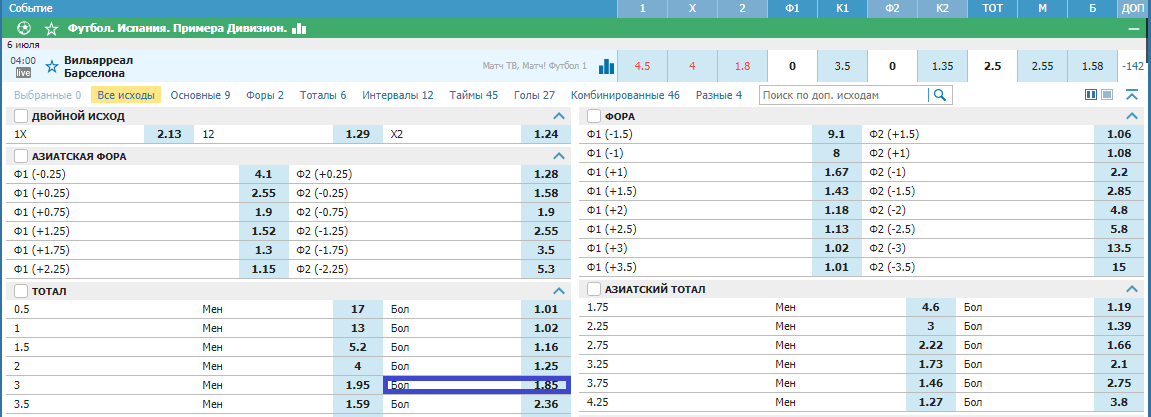Select total 0.5 under odds 17

pos(358,309)
